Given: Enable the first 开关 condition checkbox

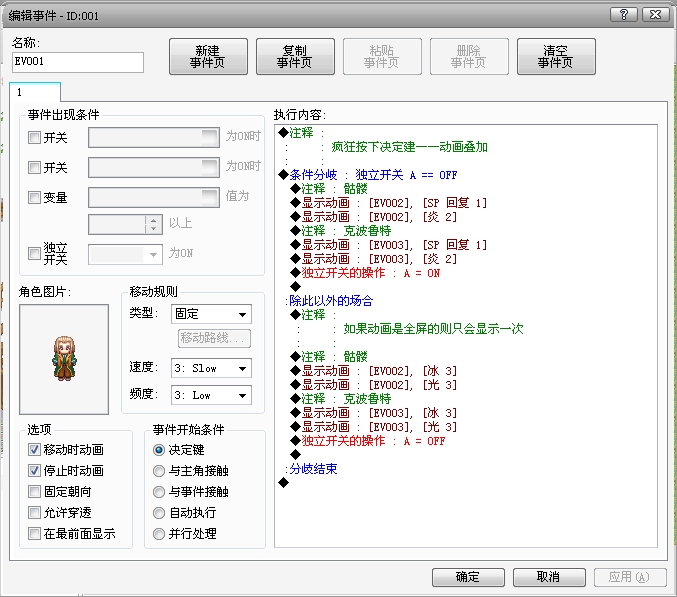Looking at the screenshot, I should click(x=34, y=138).
